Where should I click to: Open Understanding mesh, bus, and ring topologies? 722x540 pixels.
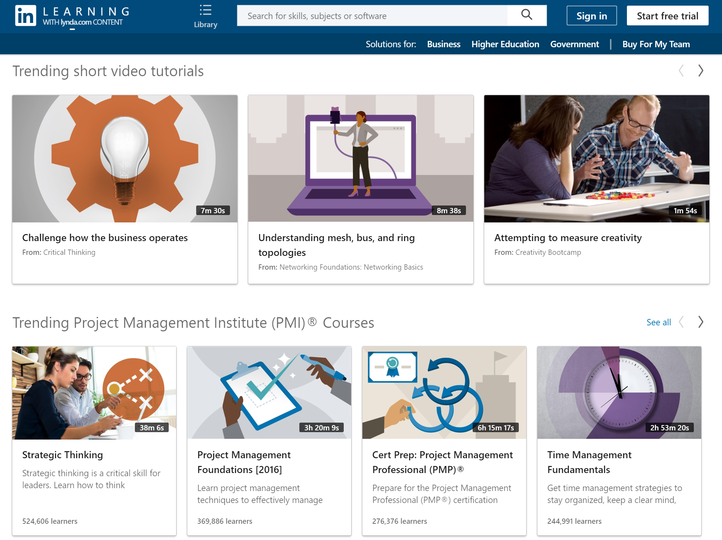click(x=337, y=245)
